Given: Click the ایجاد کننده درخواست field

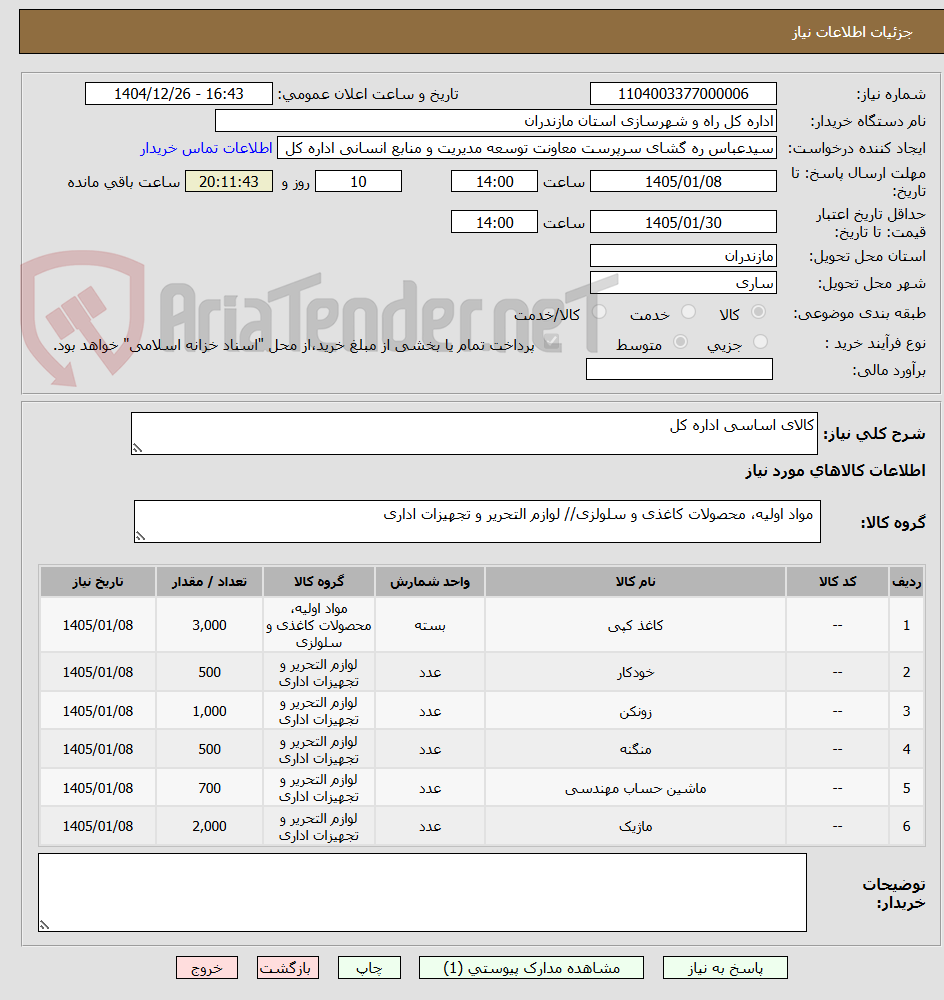Looking at the screenshot, I should point(527,148).
